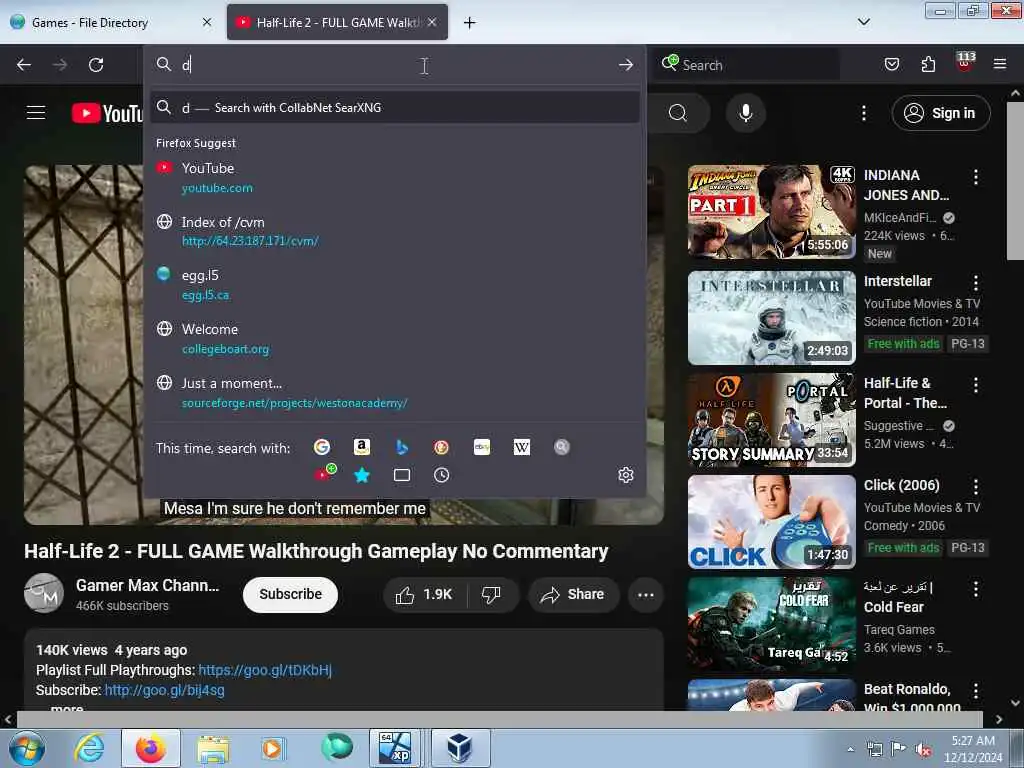This screenshot has height=768, width=1024.
Task: Subscribe to Gamer Max Channel
Action: point(290,594)
